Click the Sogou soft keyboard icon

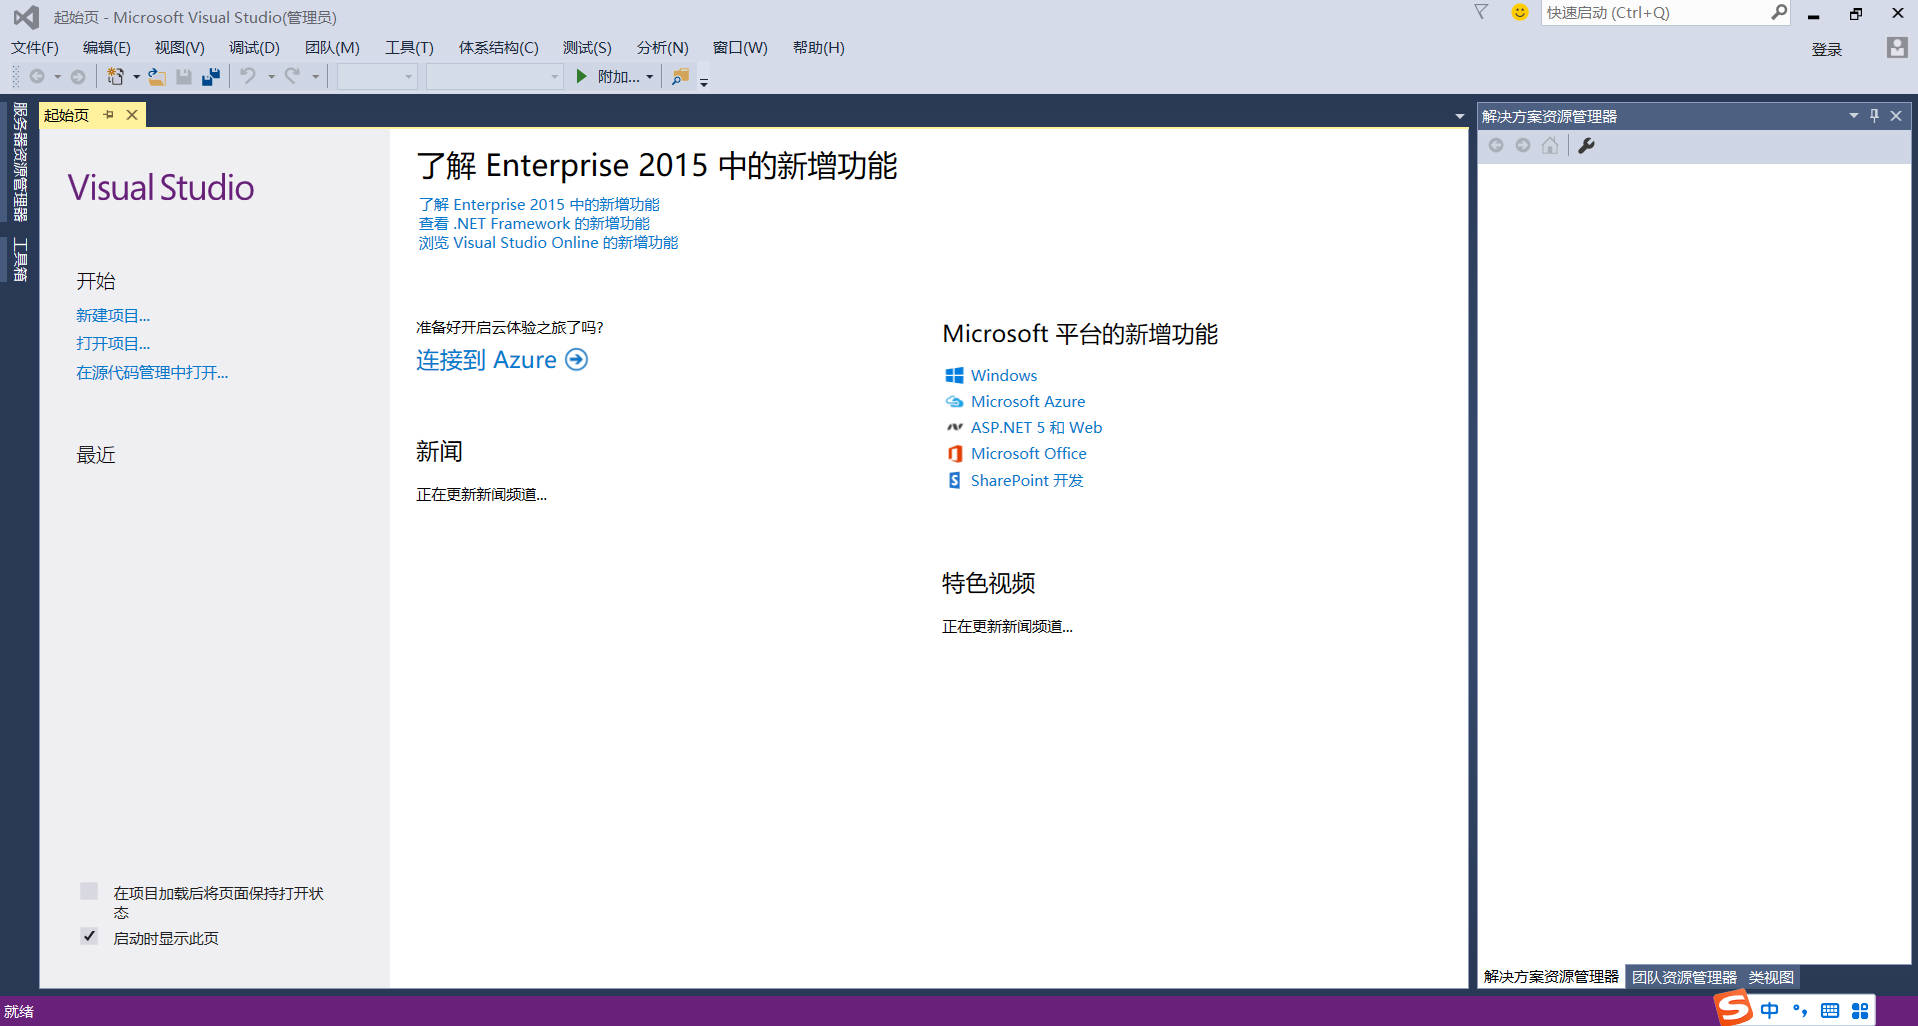pyautogui.click(x=1830, y=1010)
